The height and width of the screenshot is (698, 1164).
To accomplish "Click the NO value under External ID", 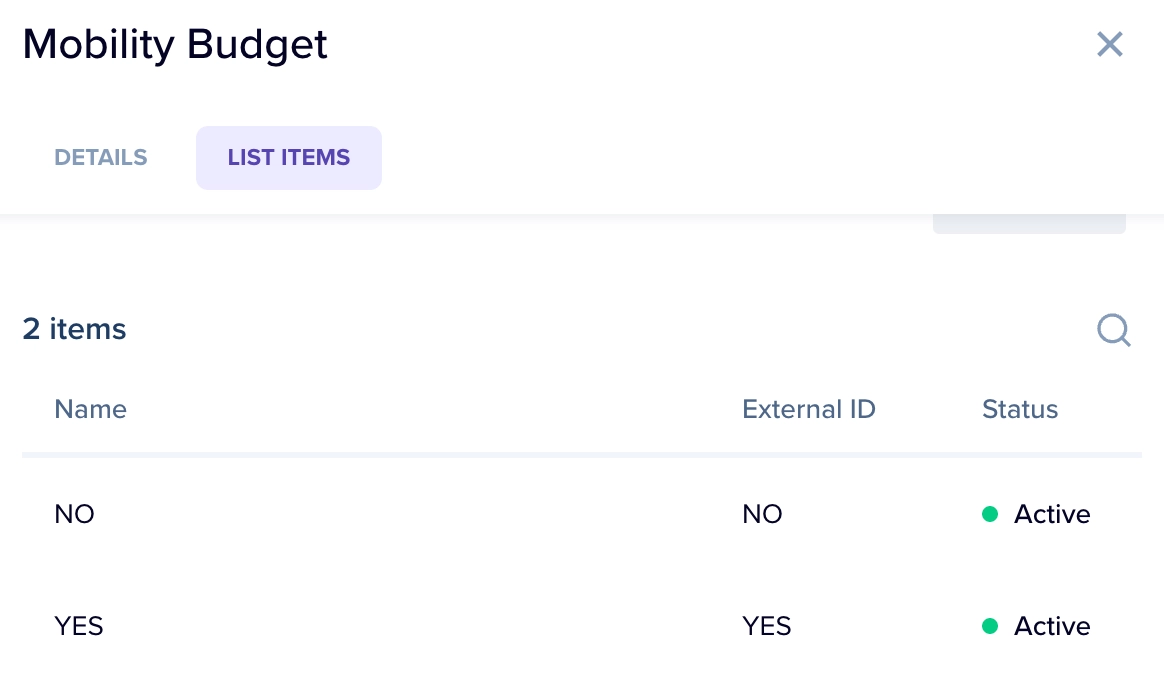I will pos(762,514).
